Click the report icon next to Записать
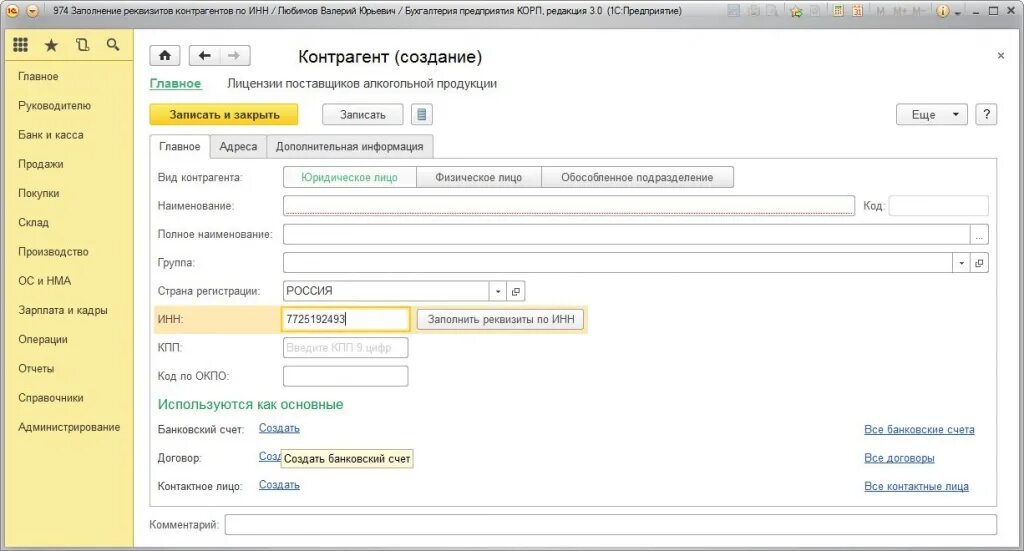 click(x=422, y=115)
